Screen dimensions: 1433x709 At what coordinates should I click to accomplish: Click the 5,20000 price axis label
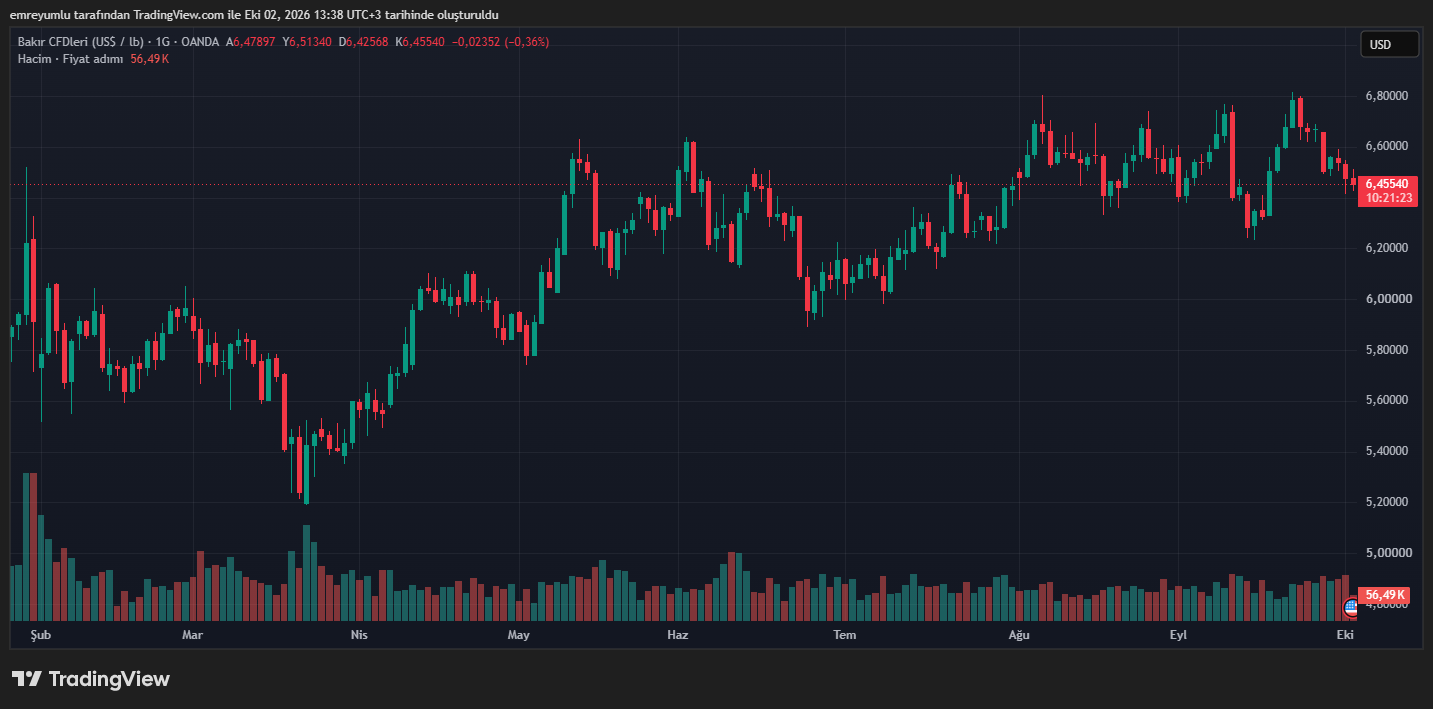pyautogui.click(x=1387, y=502)
